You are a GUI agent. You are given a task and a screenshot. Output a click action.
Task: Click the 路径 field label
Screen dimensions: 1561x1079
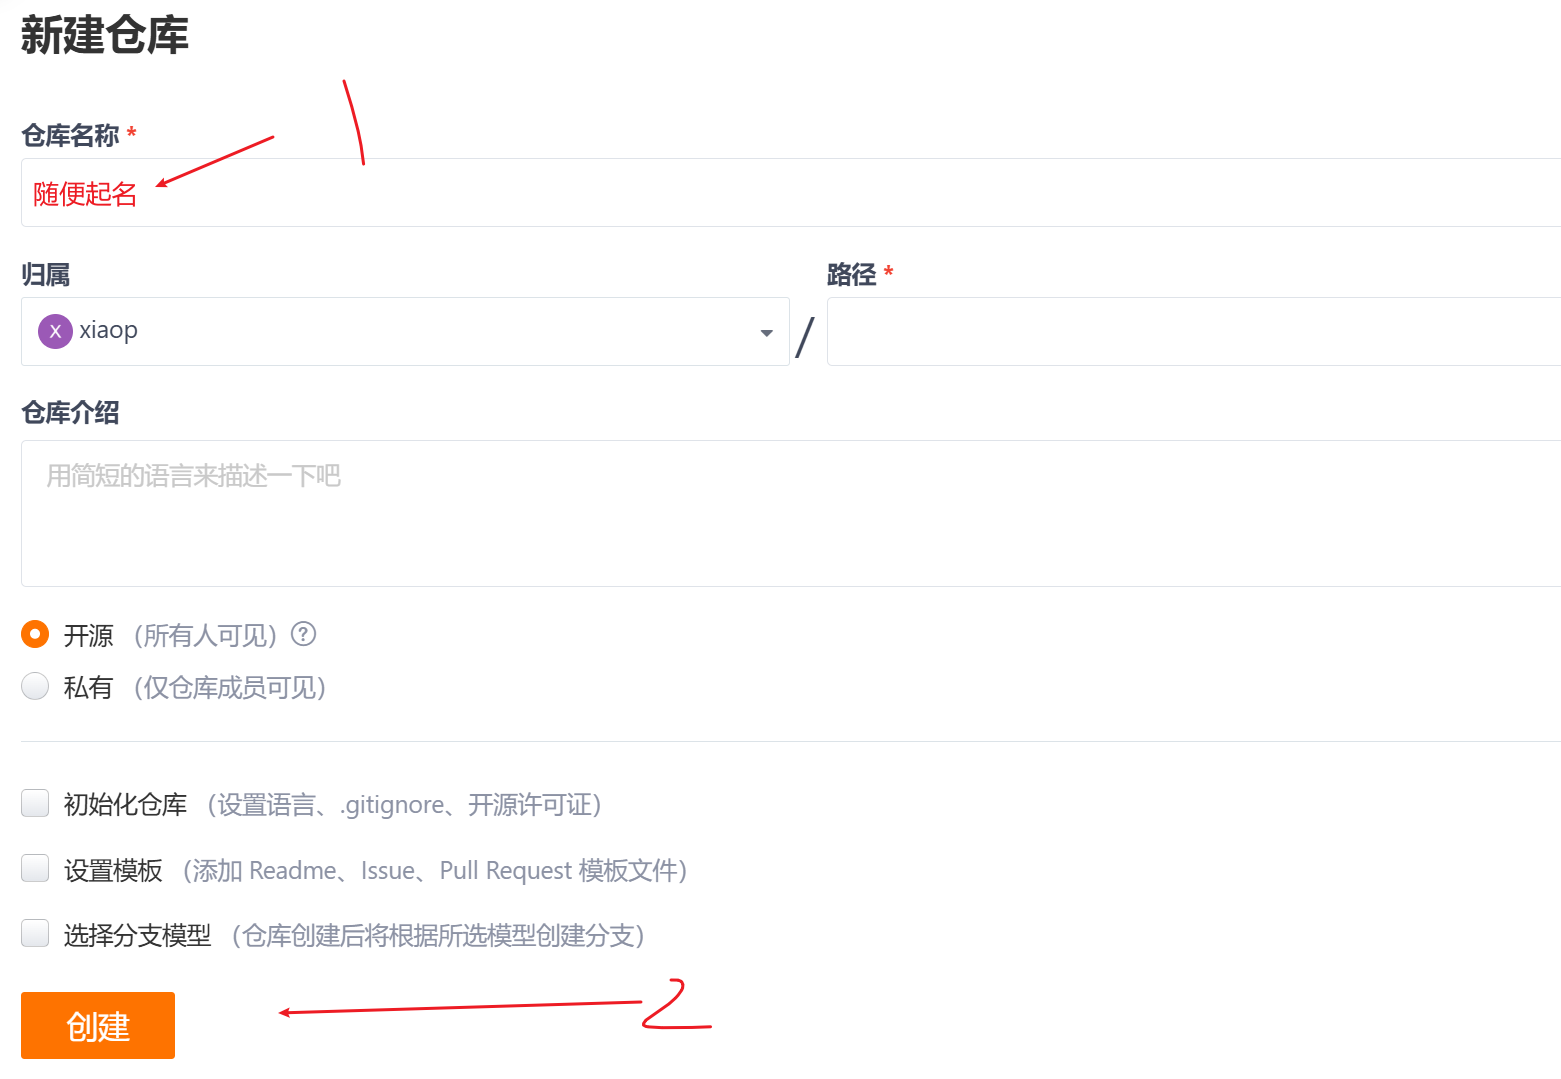pos(851,274)
